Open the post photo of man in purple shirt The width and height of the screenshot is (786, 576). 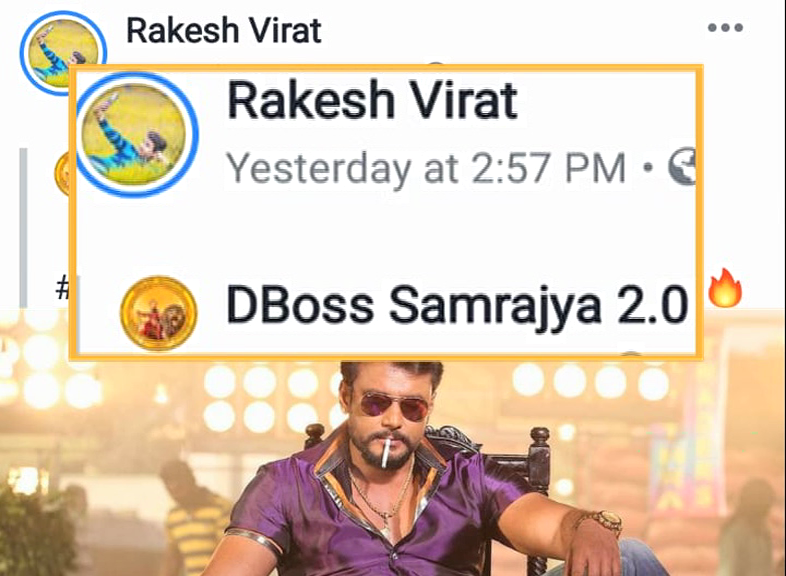click(x=393, y=466)
